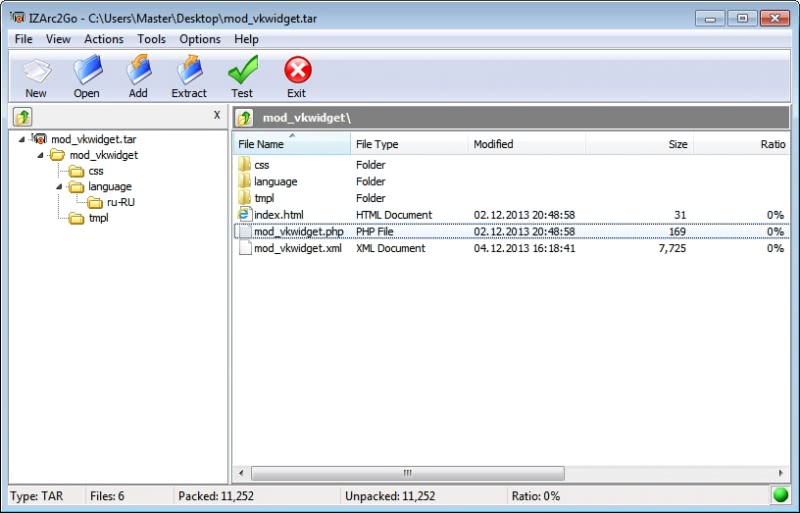Sort by Ratio column header
The image size is (800, 513).
pyautogui.click(x=741, y=144)
